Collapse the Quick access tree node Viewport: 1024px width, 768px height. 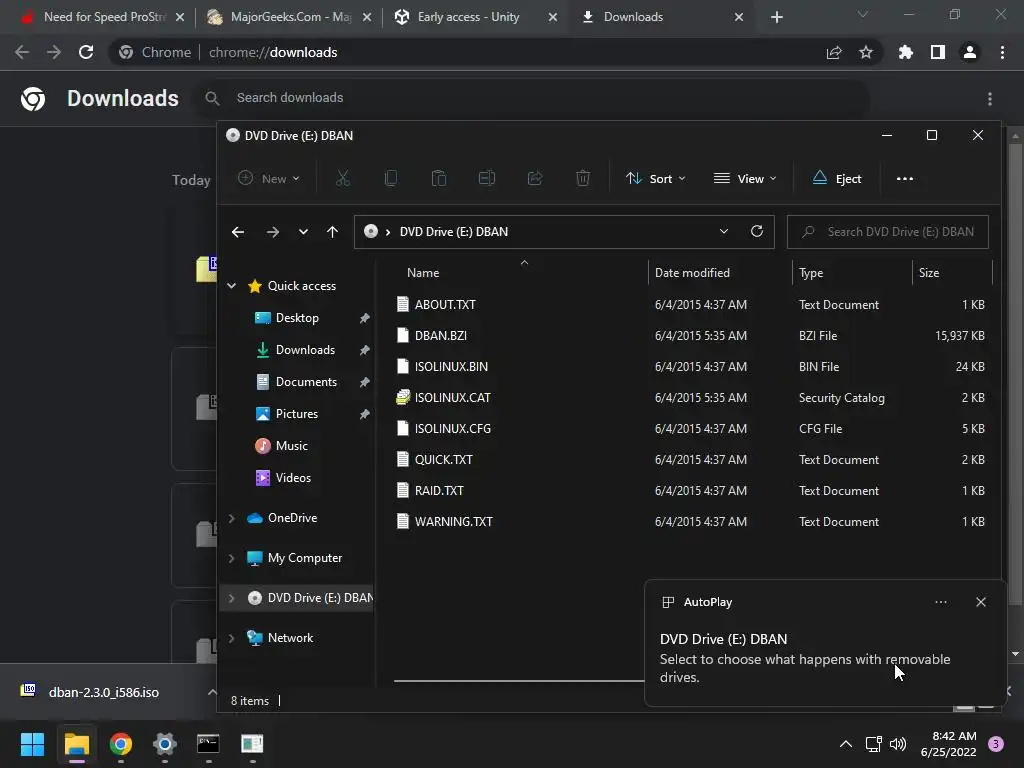click(232, 286)
